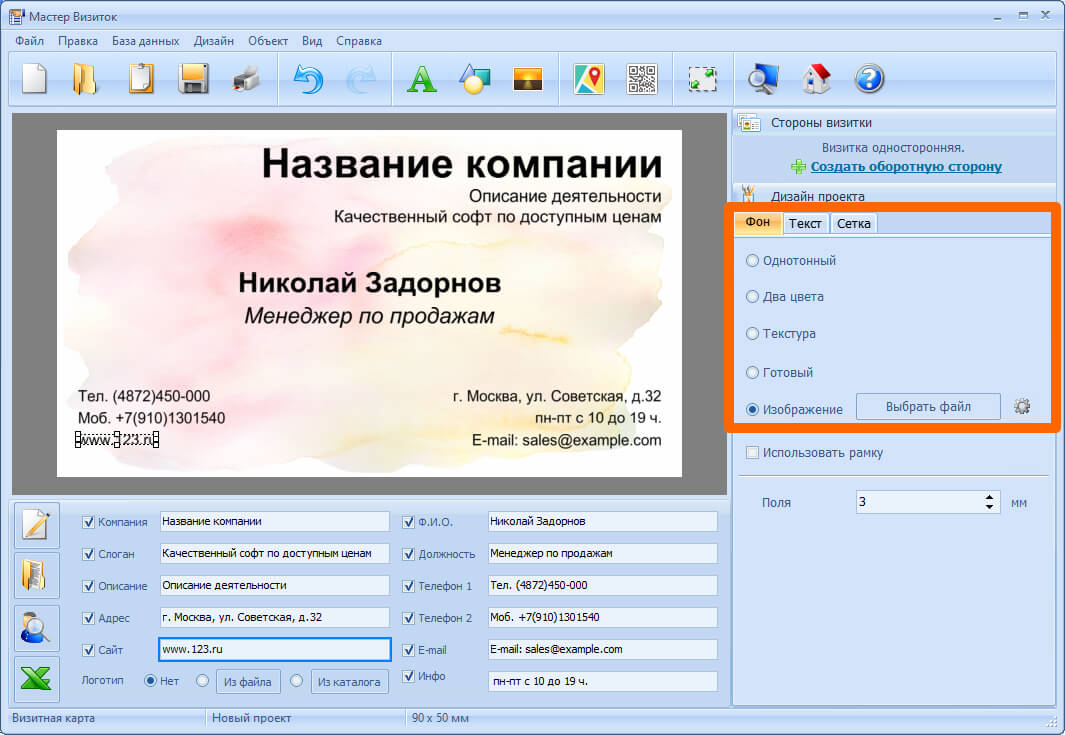Image resolution: width=1065 pixels, height=735 pixels.
Task: Click the printer icon in toolbar
Action: click(245, 79)
